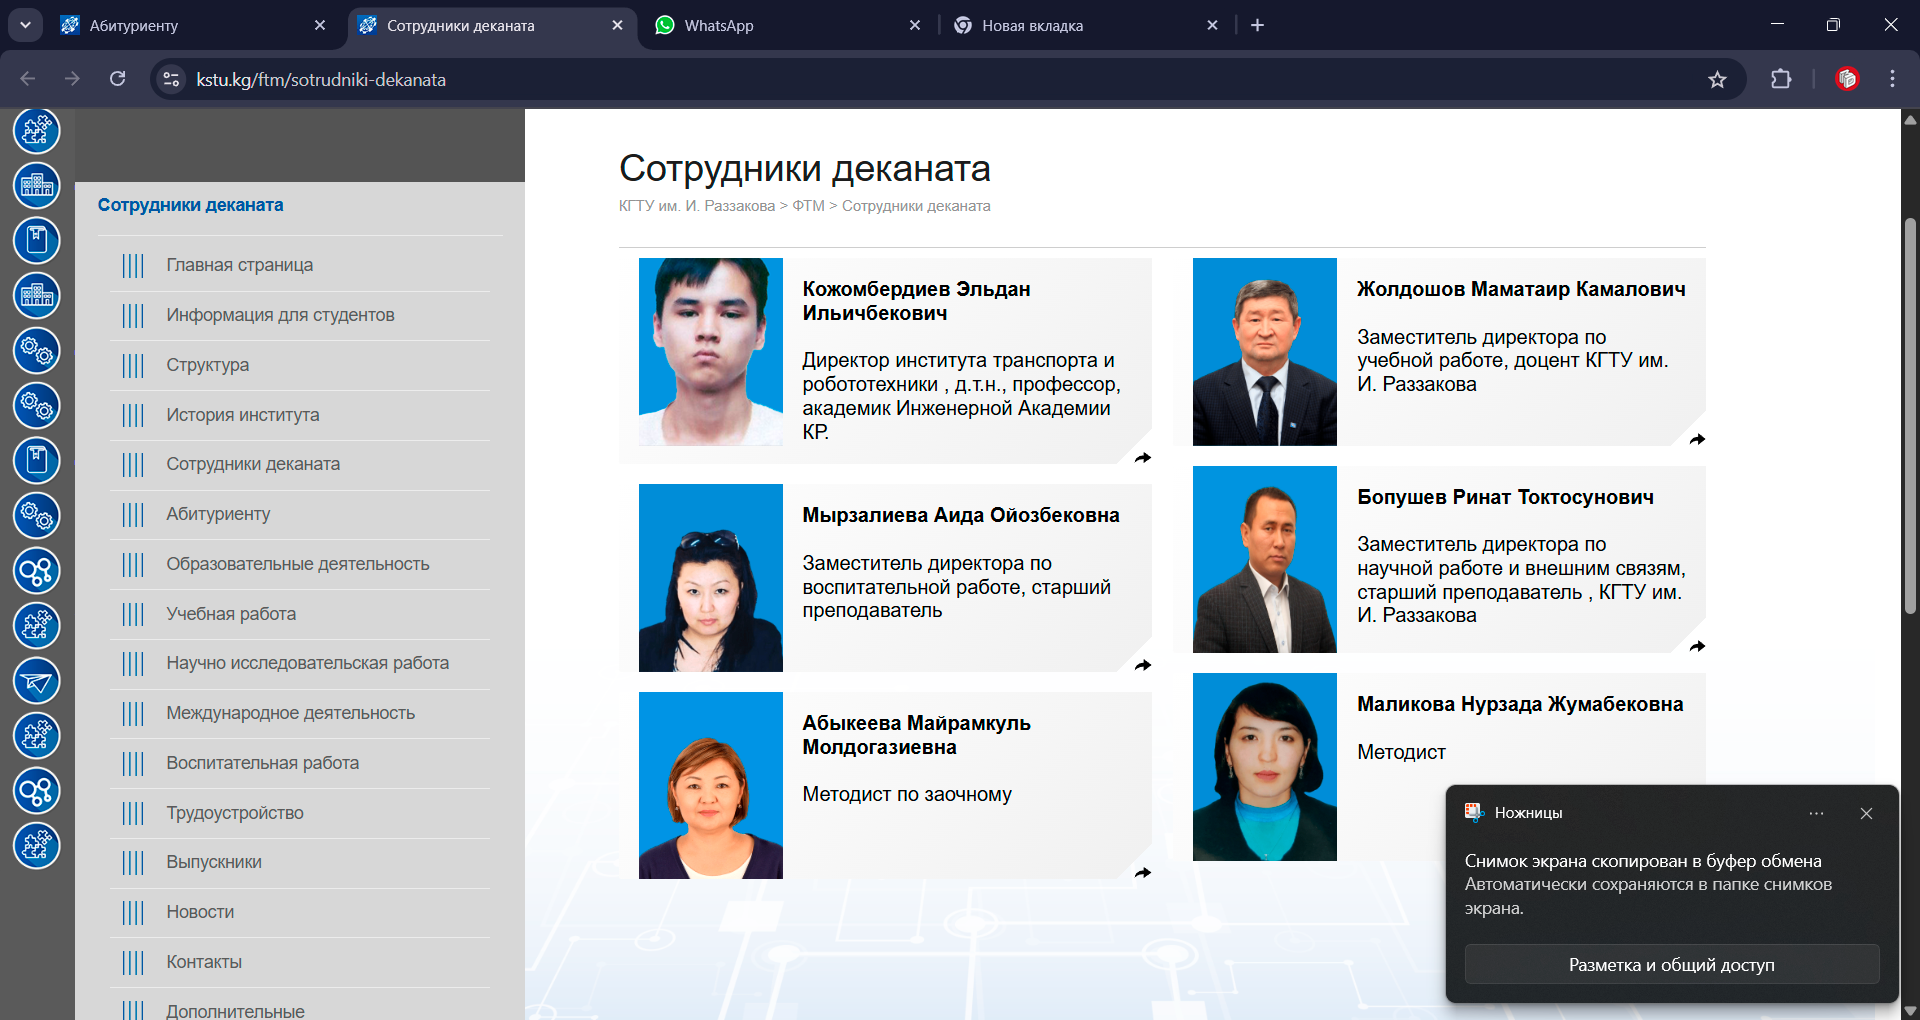This screenshot has width=1920, height=1020.
Task: Click the double-gears icon in the left sidebar
Action: pyautogui.click(x=36, y=351)
